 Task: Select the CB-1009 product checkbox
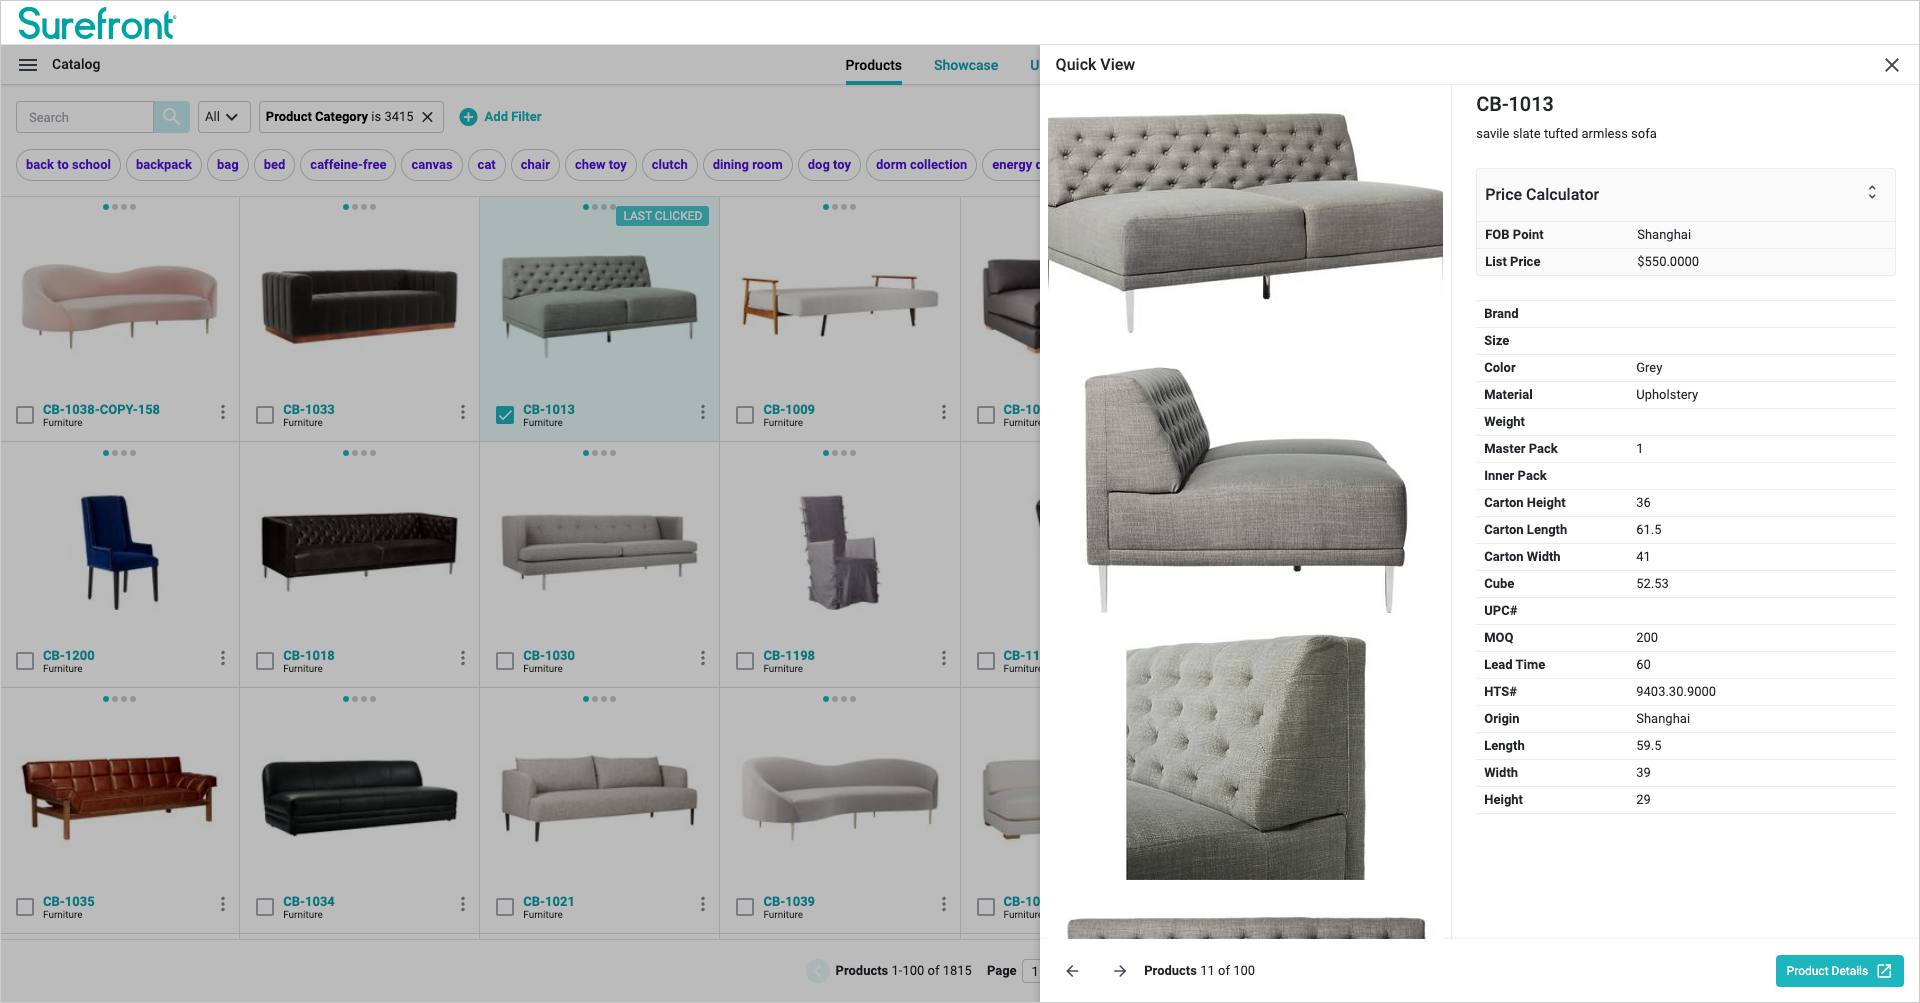click(x=745, y=415)
